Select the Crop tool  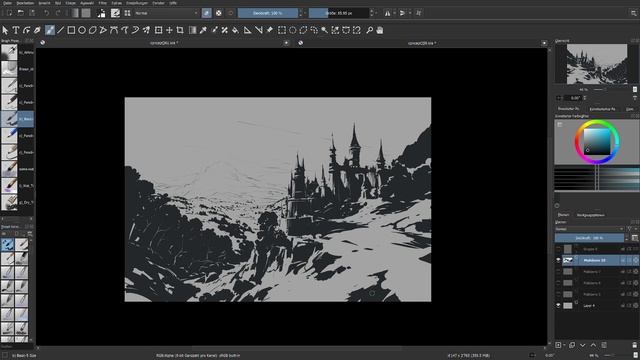point(180,30)
